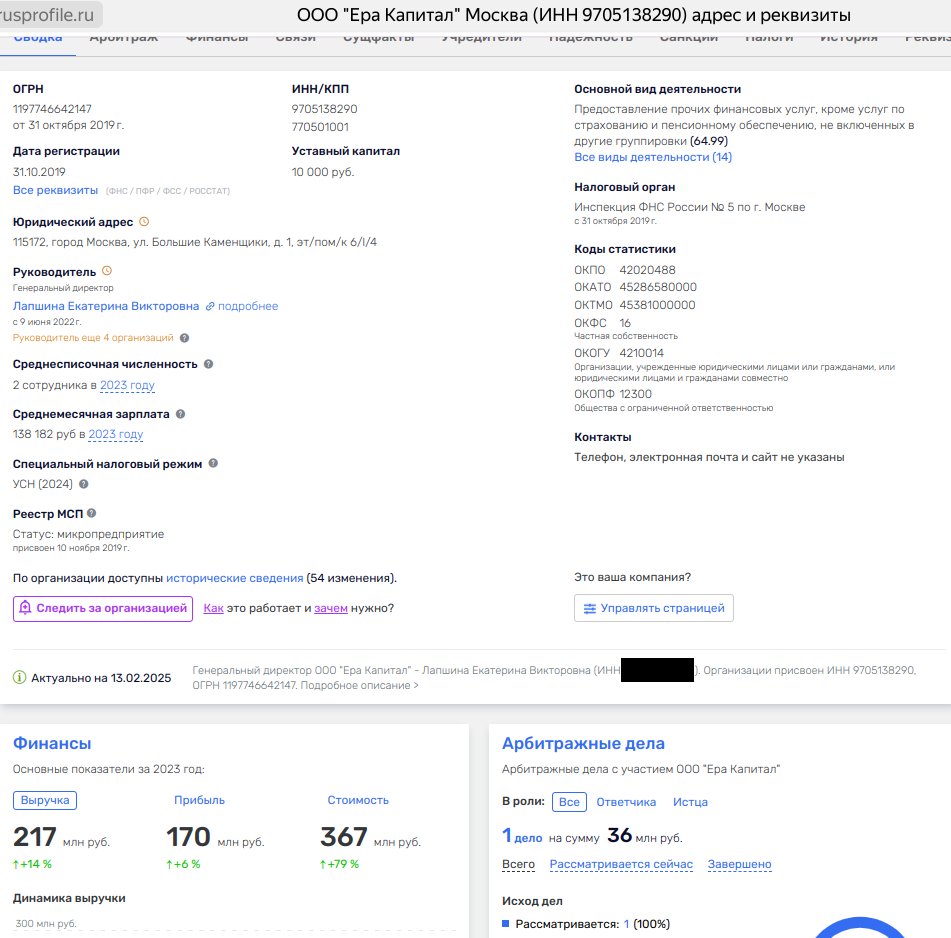The image size is (951, 938).
Task: Open Подробное описание link
Action: pos(360,685)
